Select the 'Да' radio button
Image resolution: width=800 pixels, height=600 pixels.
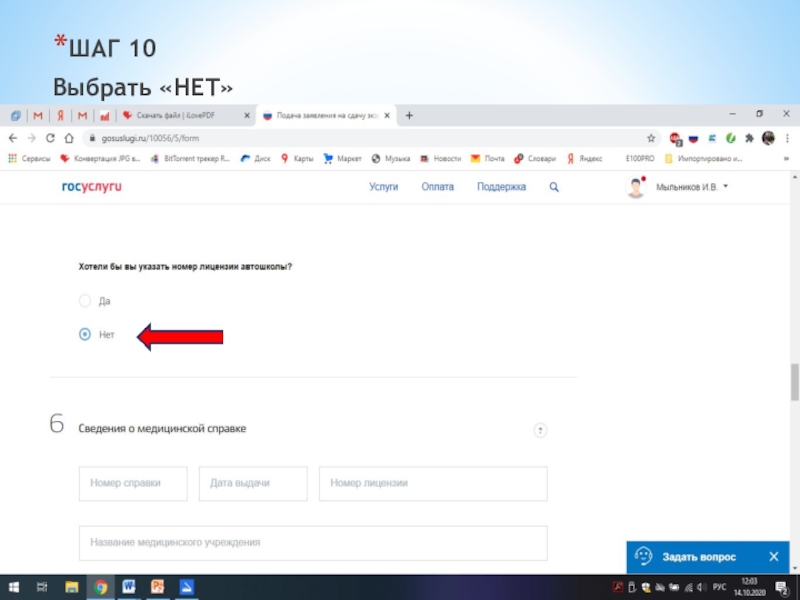[85, 300]
